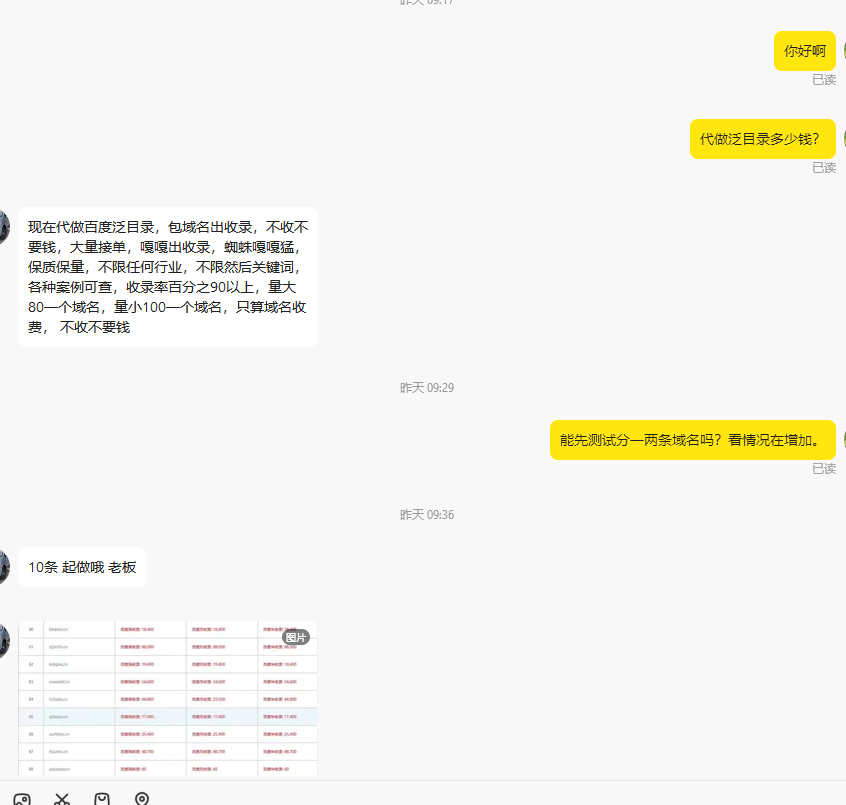Click "已读" status under "代做泛目录多少钱？"
The image size is (846, 805).
823,168
